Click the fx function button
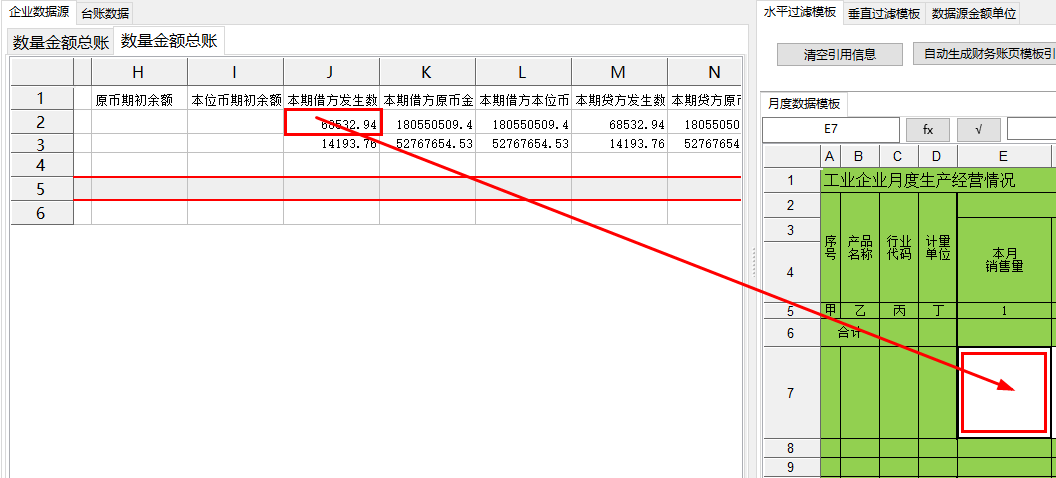The height and width of the screenshot is (478, 1056). coord(927,130)
